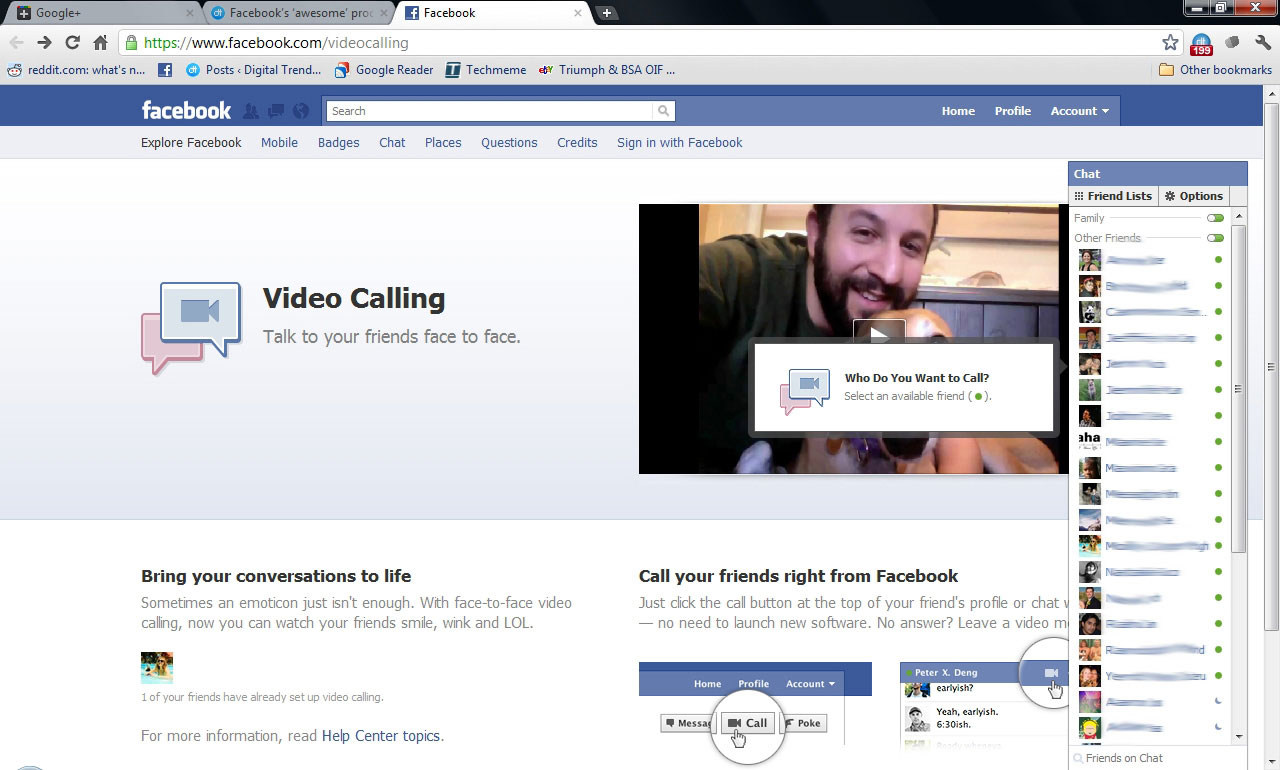The image size is (1280, 770).
Task: Click the Options gear icon in Chat
Action: [1170, 196]
